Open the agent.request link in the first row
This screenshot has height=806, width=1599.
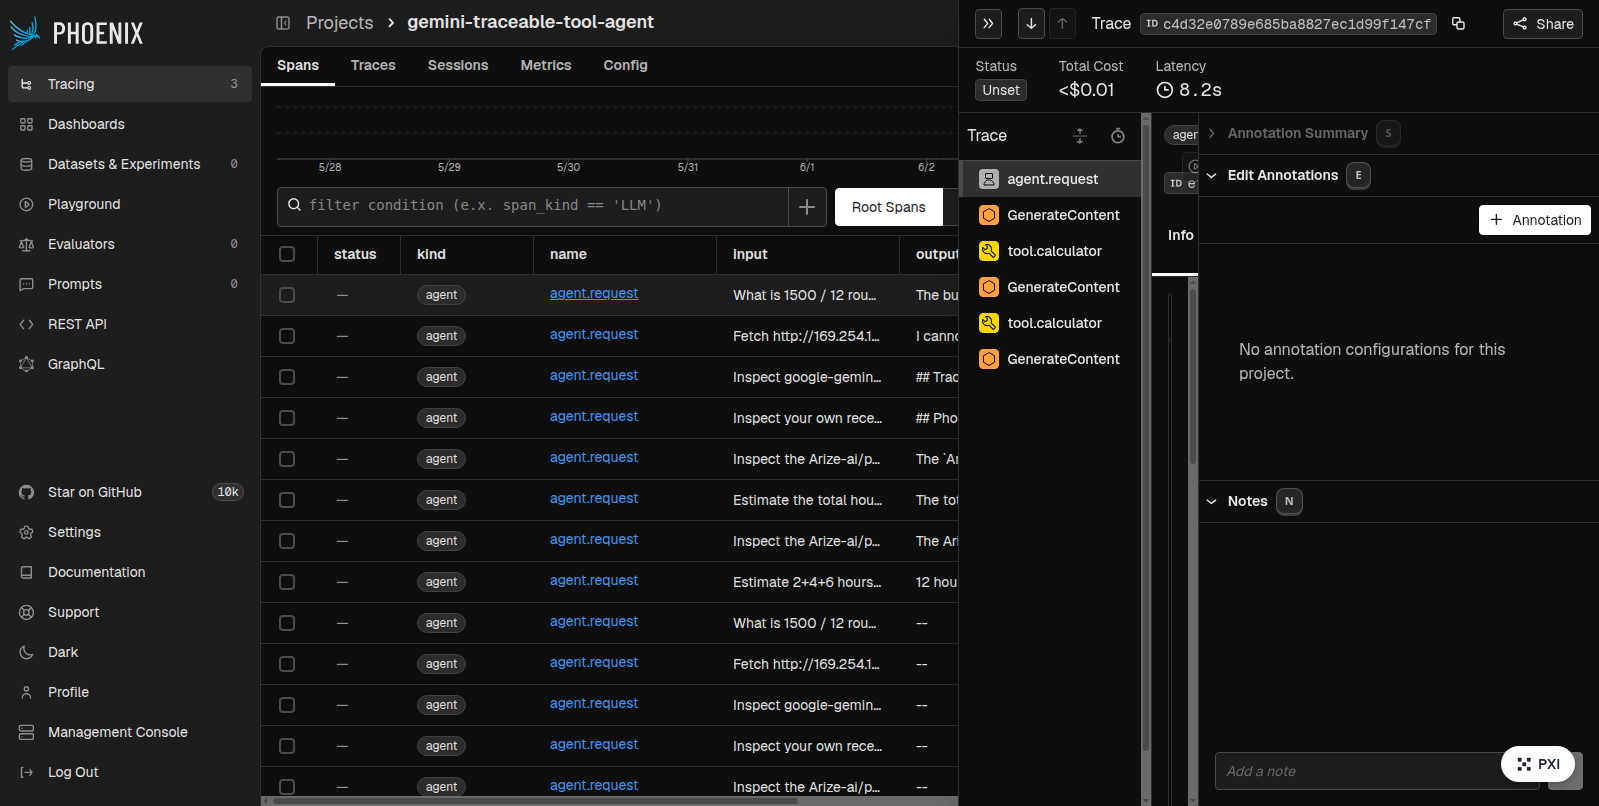pos(594,294)
